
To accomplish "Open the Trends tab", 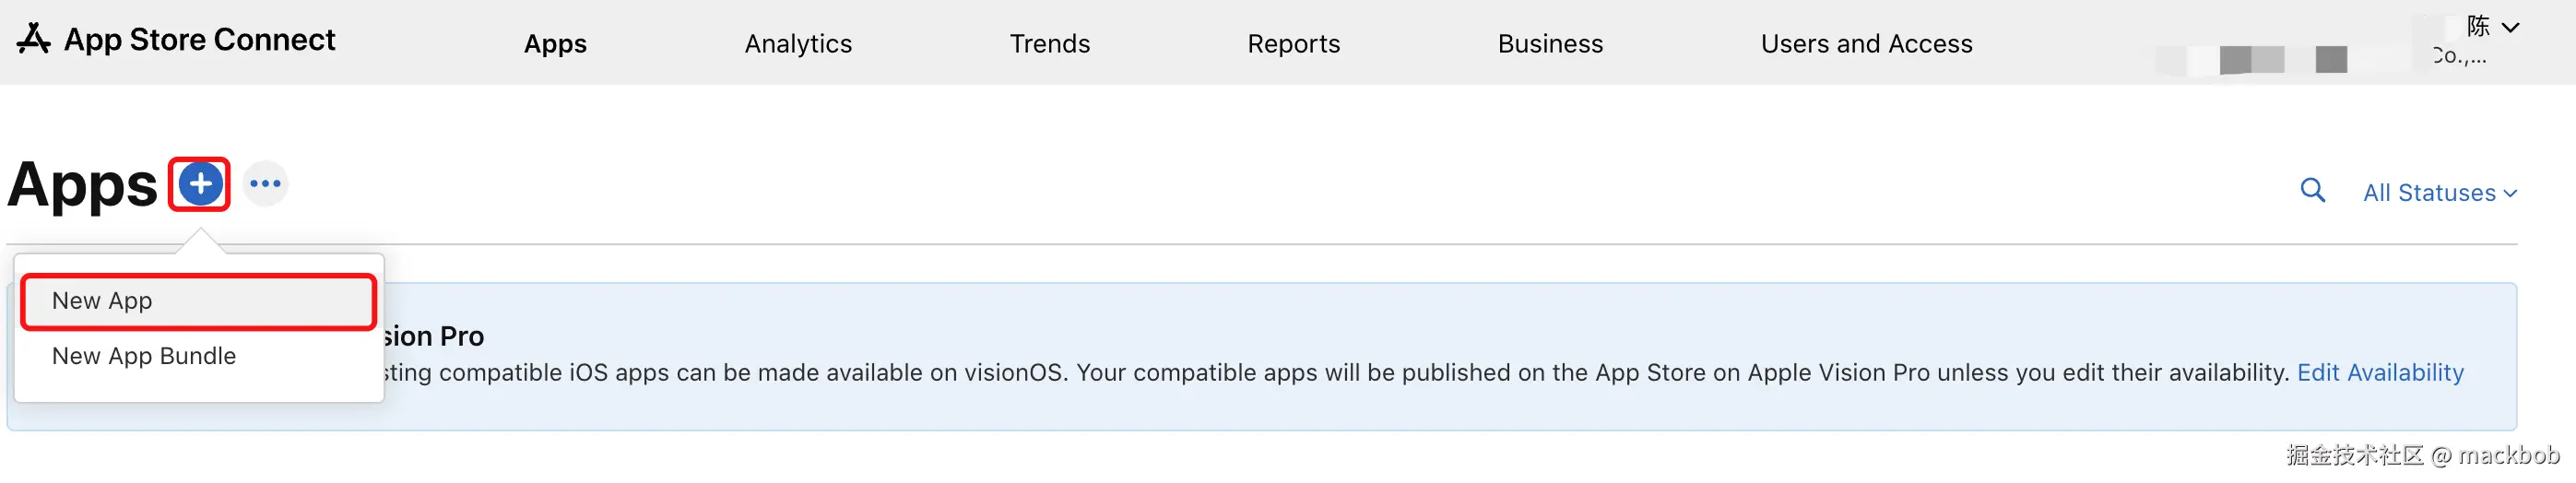I will [x=1049, y=44].
